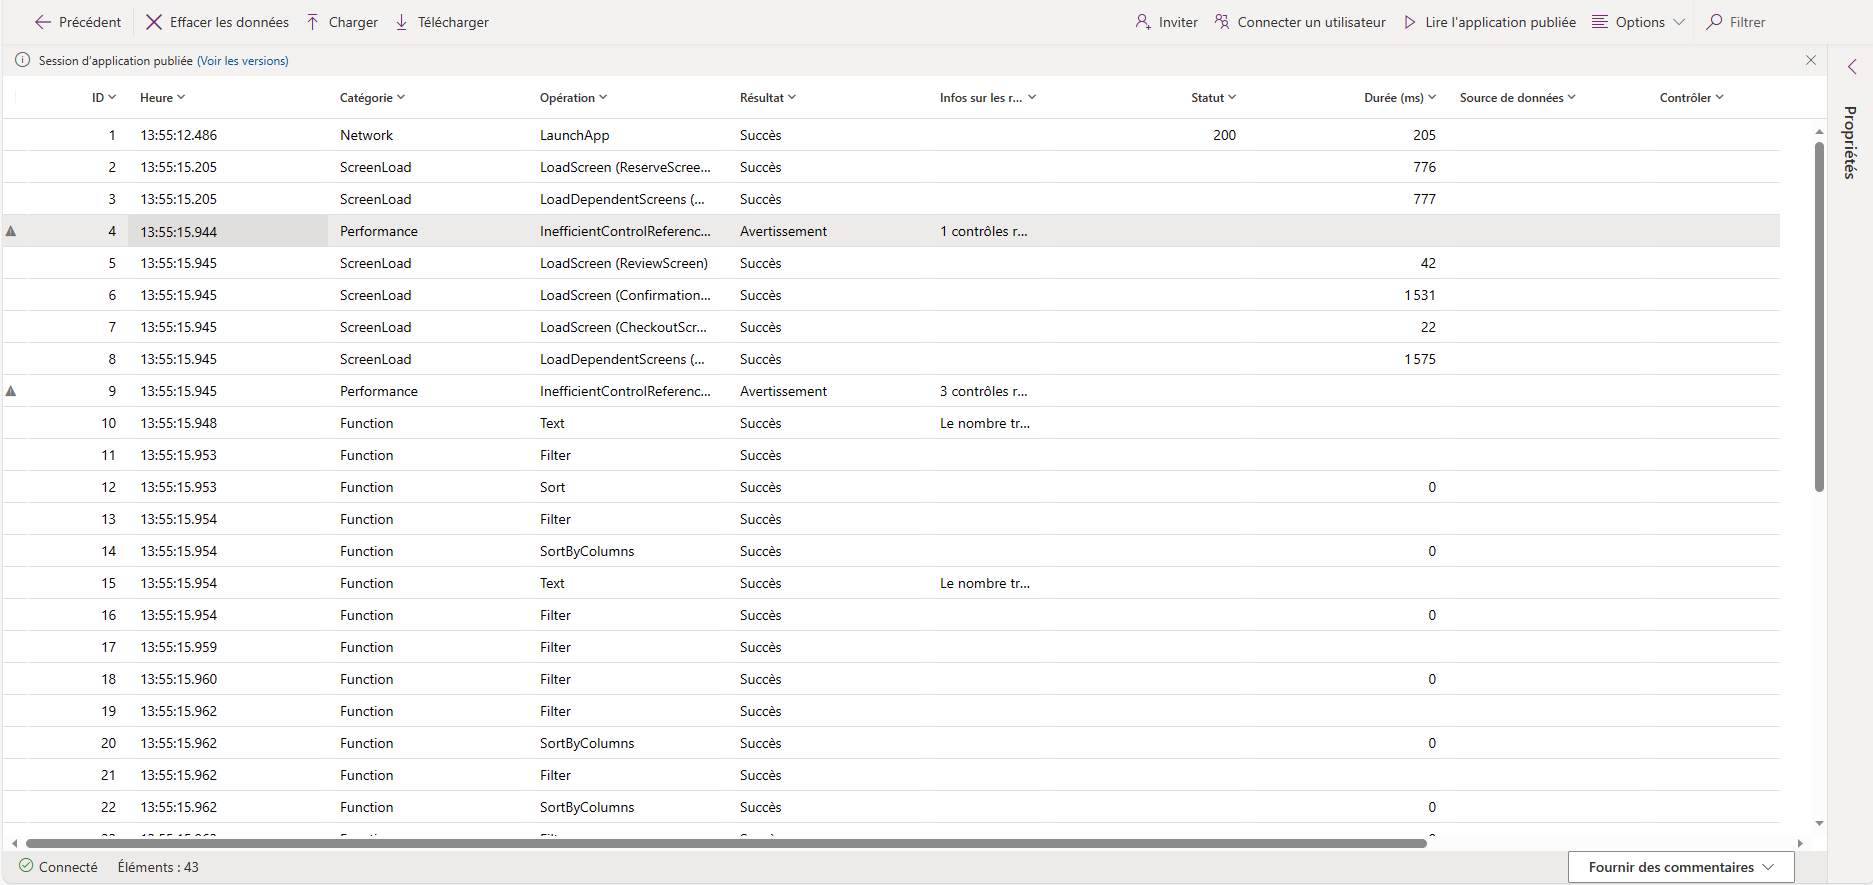The width and height of the screenshot is (1873, 885).
Task: Open Fournir des commentaires dropdown
Action: pyautogui.click(x=1681, y=867)
